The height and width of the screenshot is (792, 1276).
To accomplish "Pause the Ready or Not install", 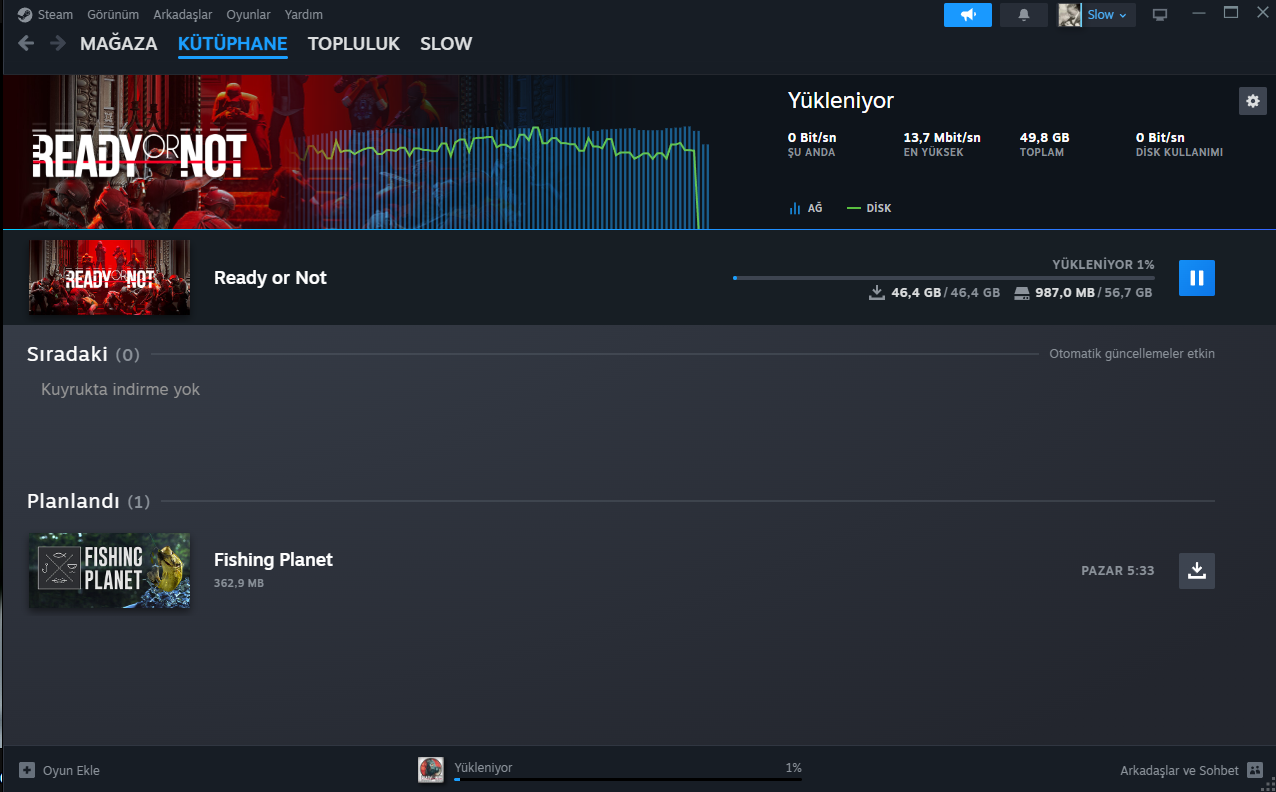I will [1197, 278].
